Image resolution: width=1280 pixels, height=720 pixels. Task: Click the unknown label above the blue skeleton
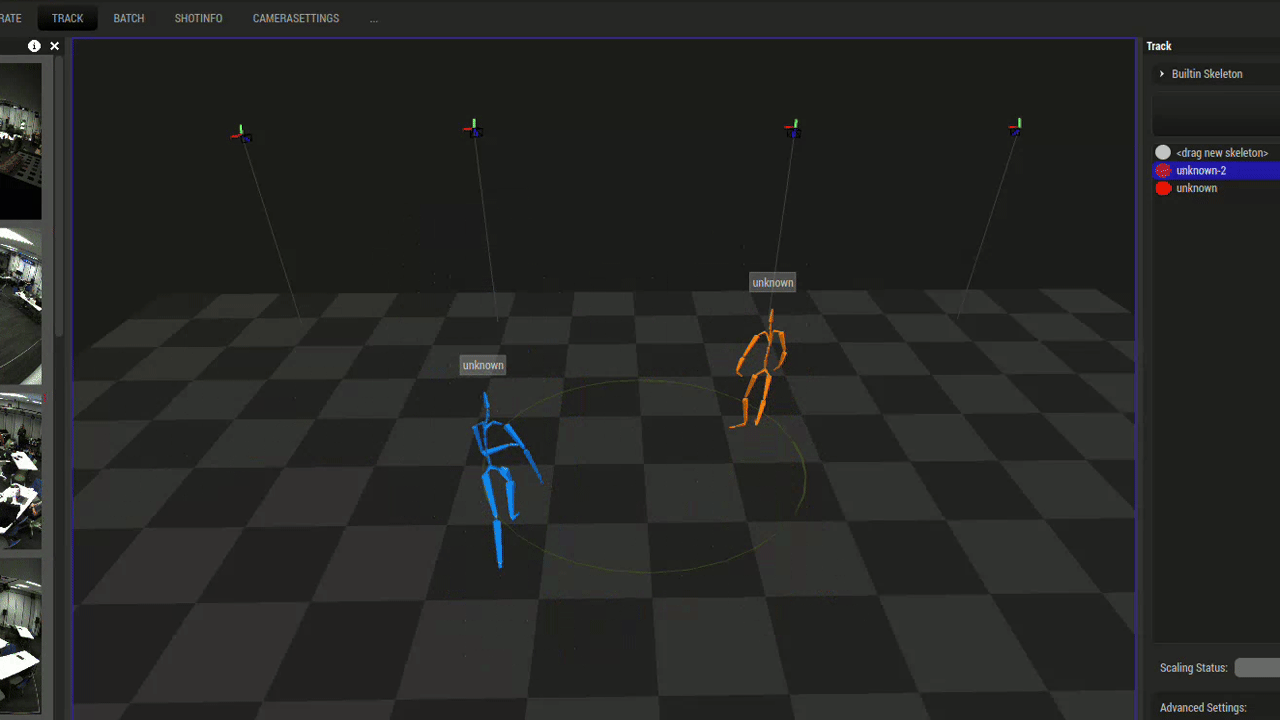tap(482, 365)
